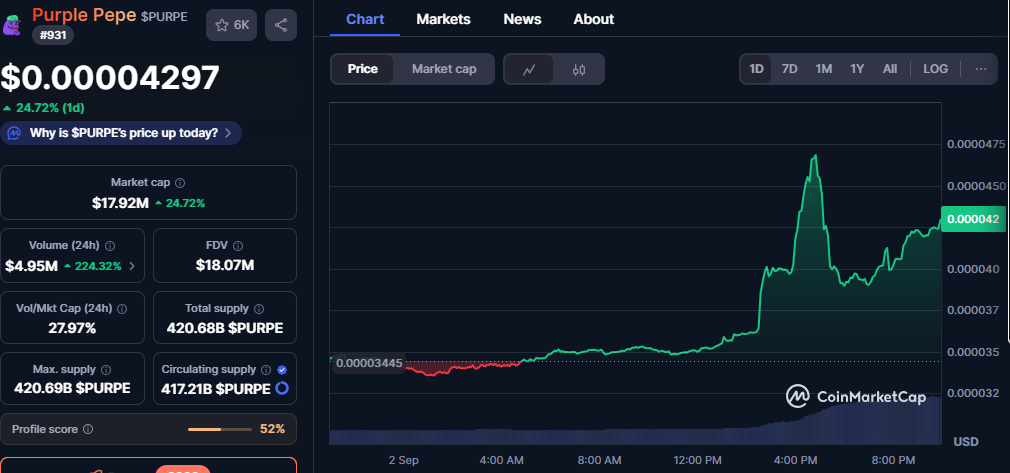This screenshot has height=473, width=1010.
Task: Click the circulating supply ring indicator
Action: [281, 389]
